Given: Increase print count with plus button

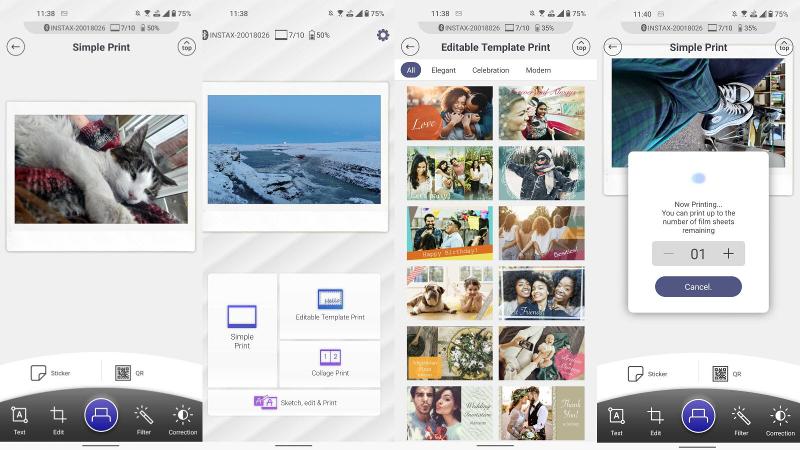Looking at the screenshot, I should (x=728, y=254).
